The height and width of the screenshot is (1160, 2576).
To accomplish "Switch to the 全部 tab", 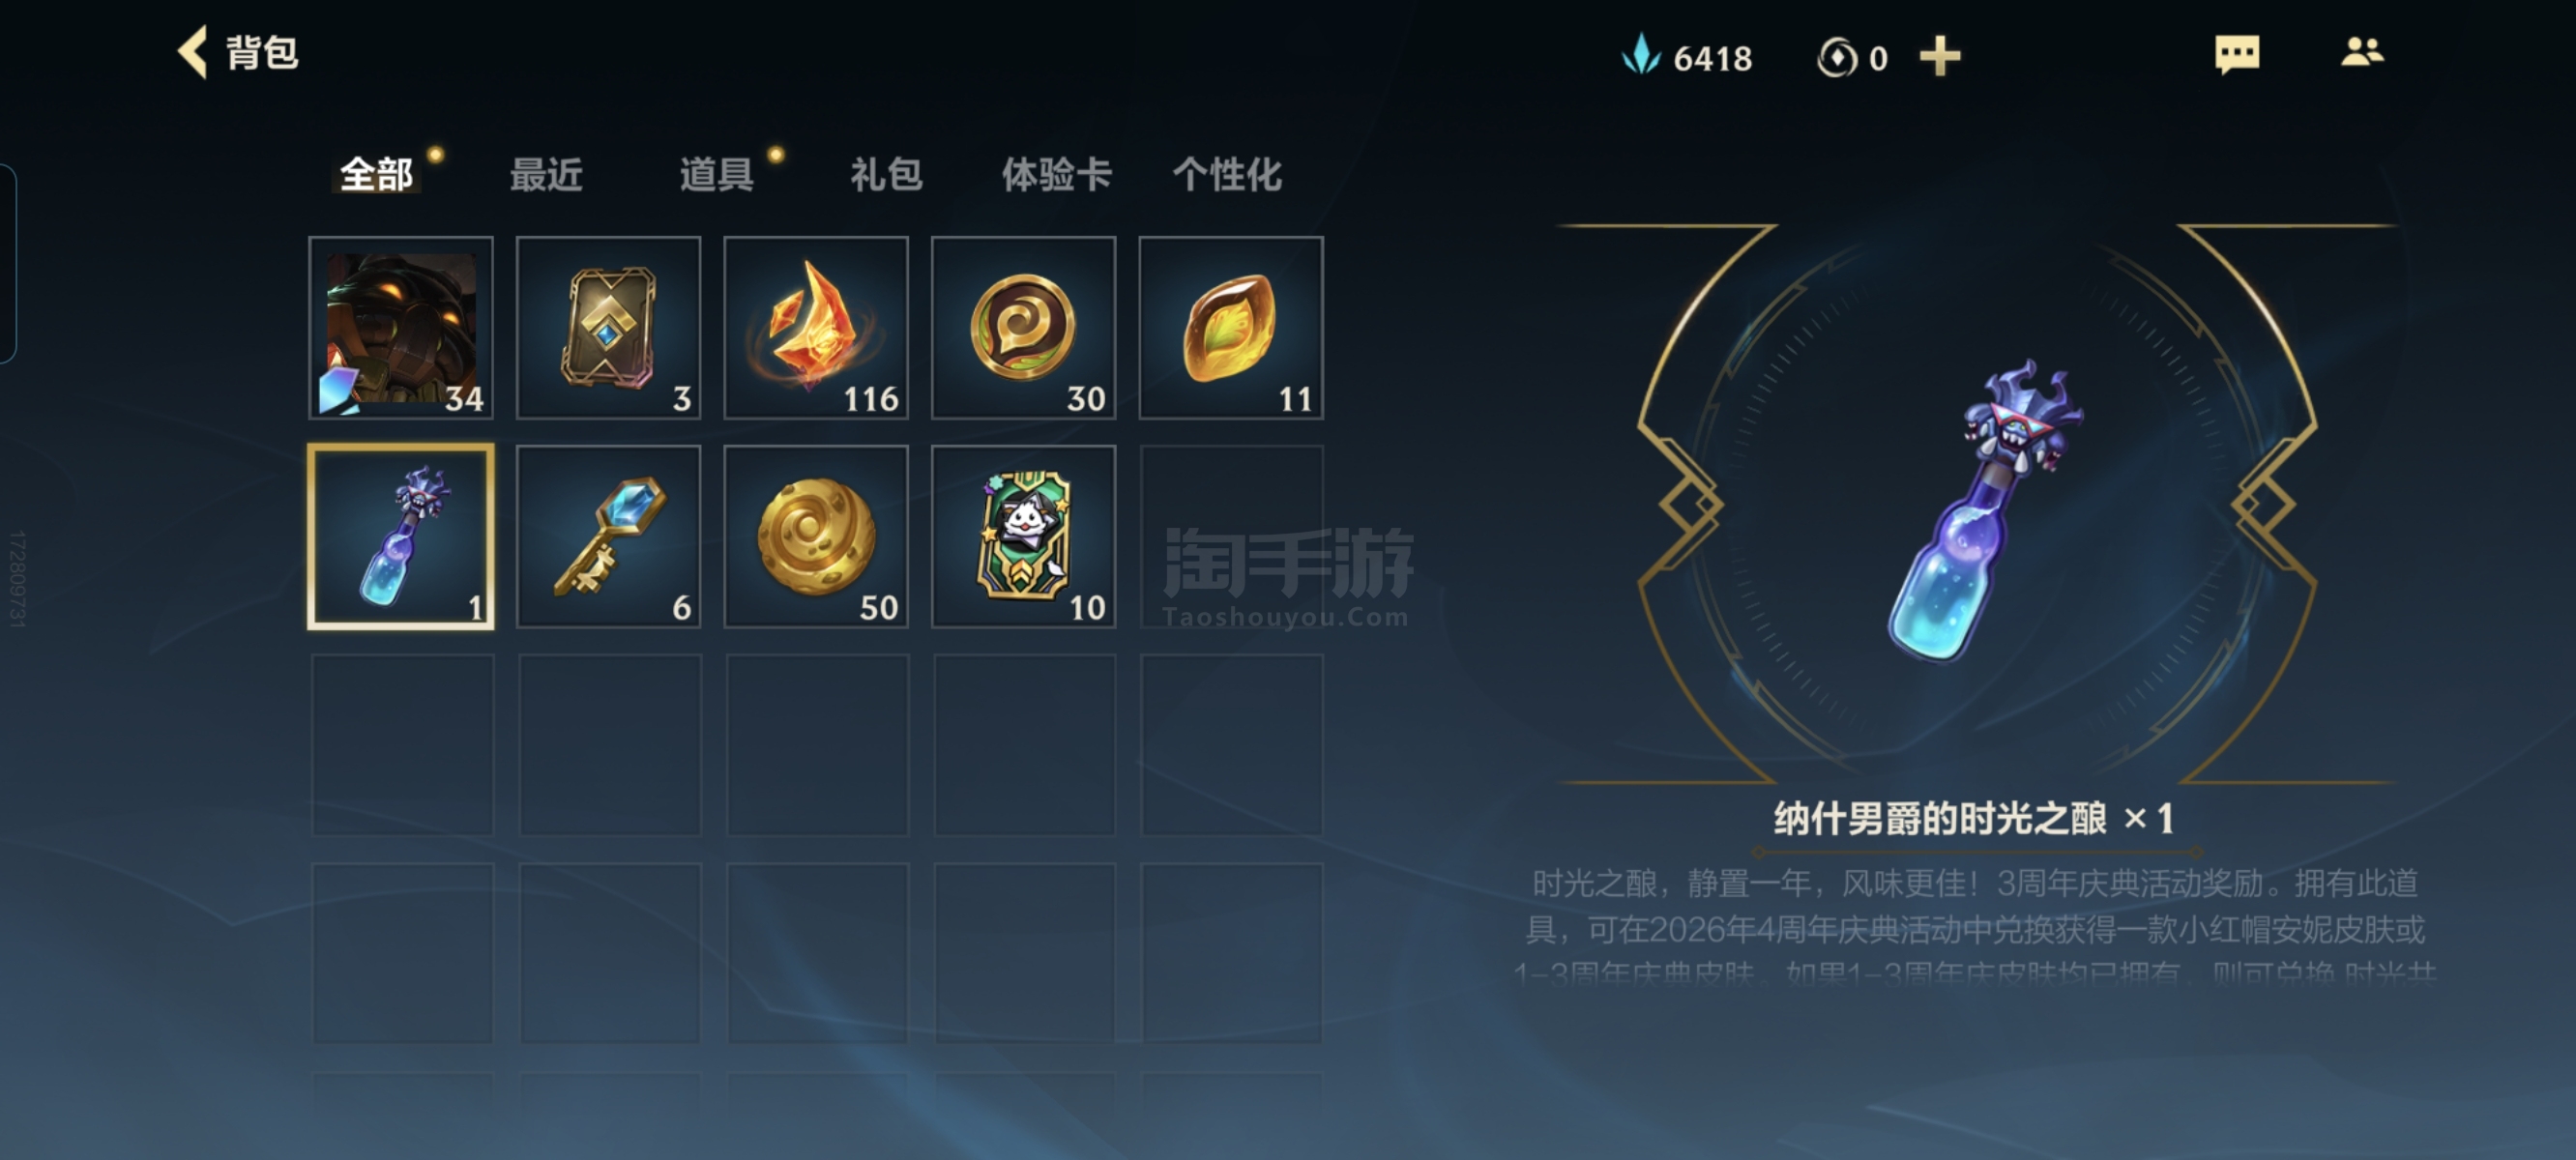I will [376, 175].
